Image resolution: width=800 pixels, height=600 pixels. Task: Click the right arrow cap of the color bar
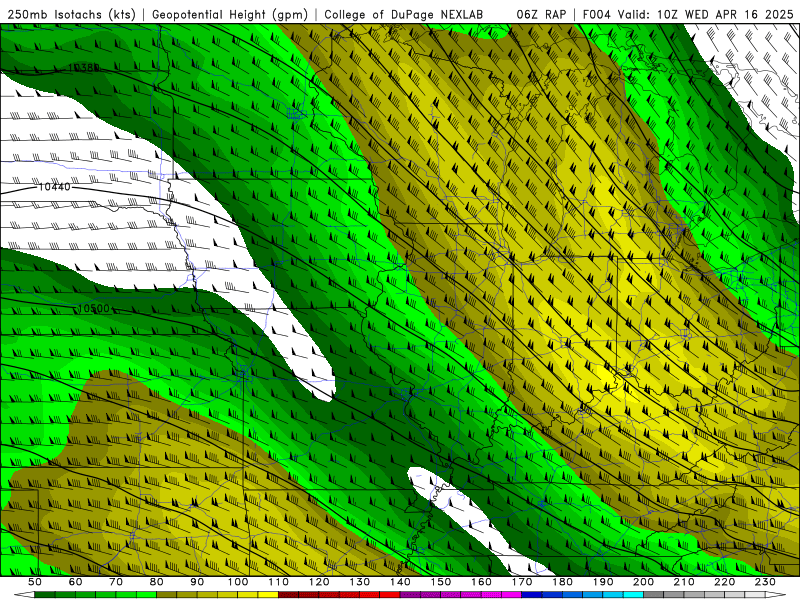pos(776,594)
